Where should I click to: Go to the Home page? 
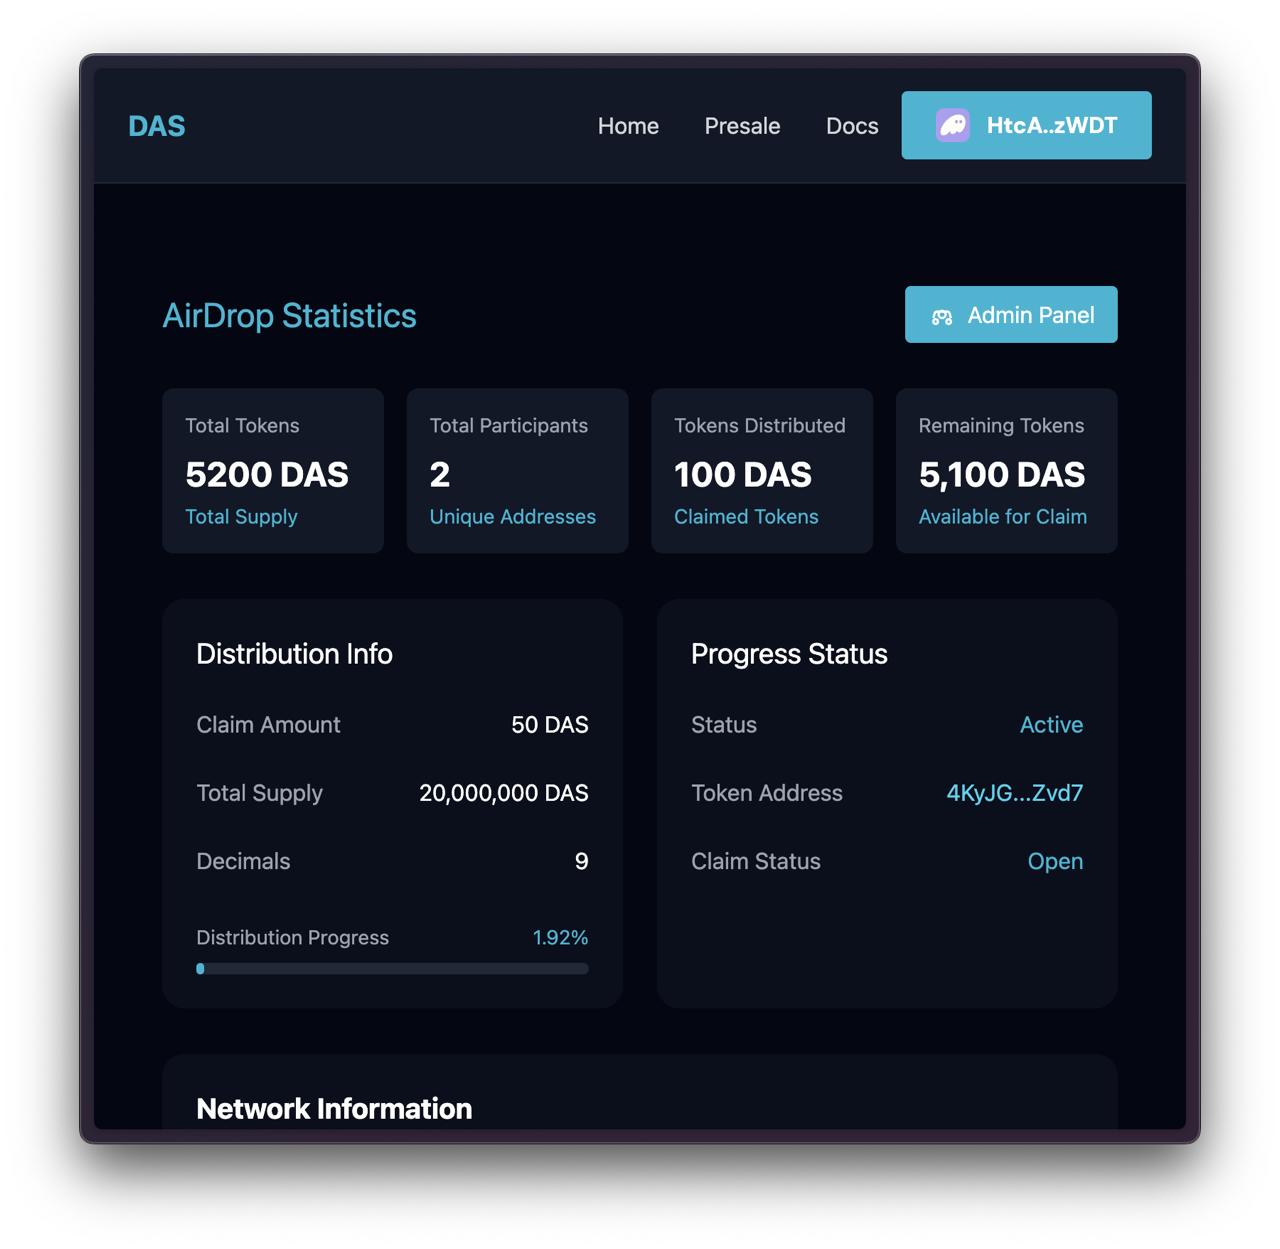pos(628,126)
